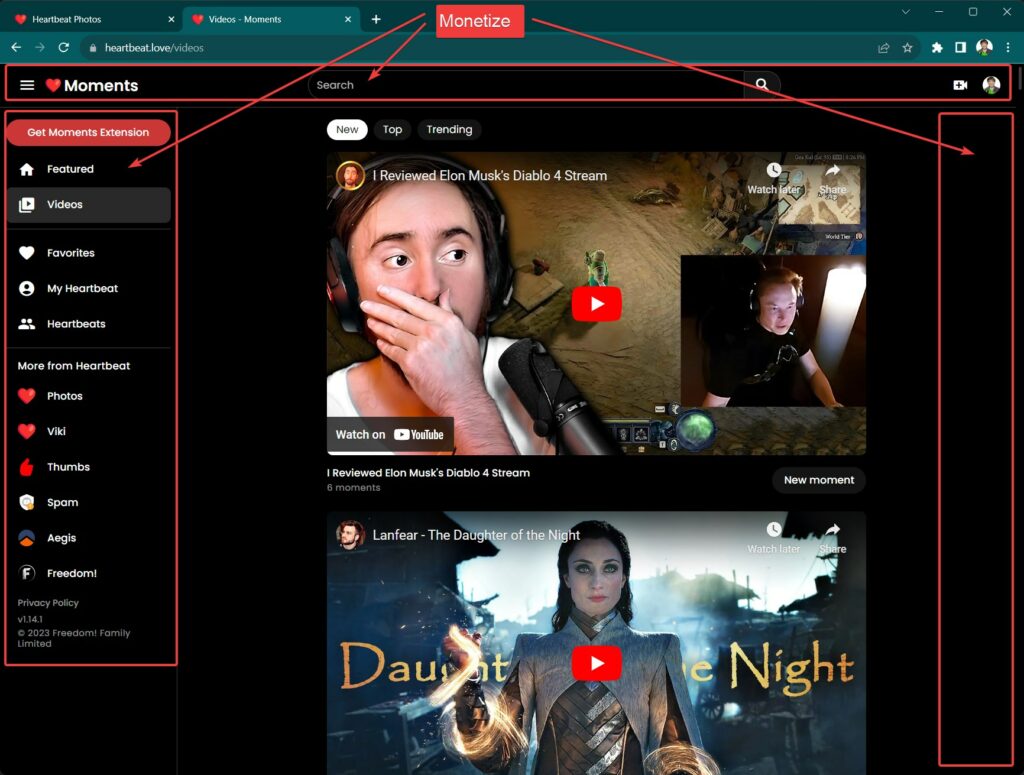Click the browser share page icon

[x=884, y=48]
